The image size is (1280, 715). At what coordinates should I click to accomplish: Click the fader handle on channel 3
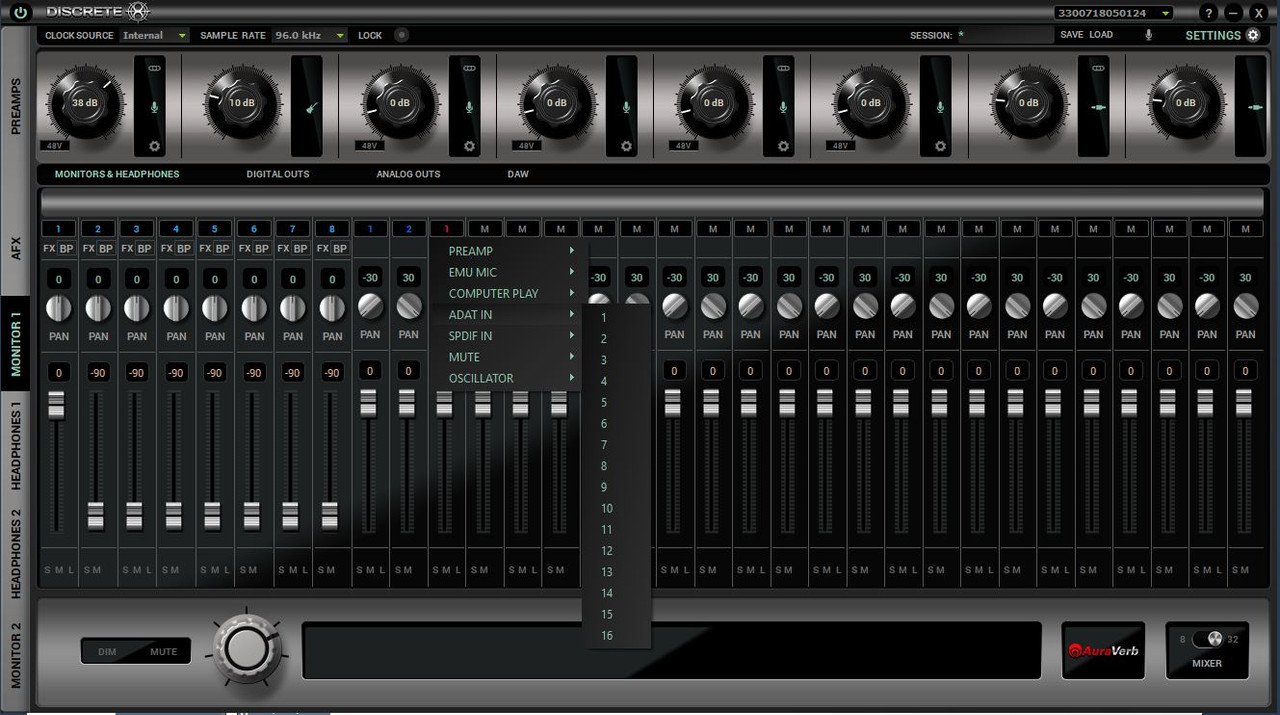point(135,516)
